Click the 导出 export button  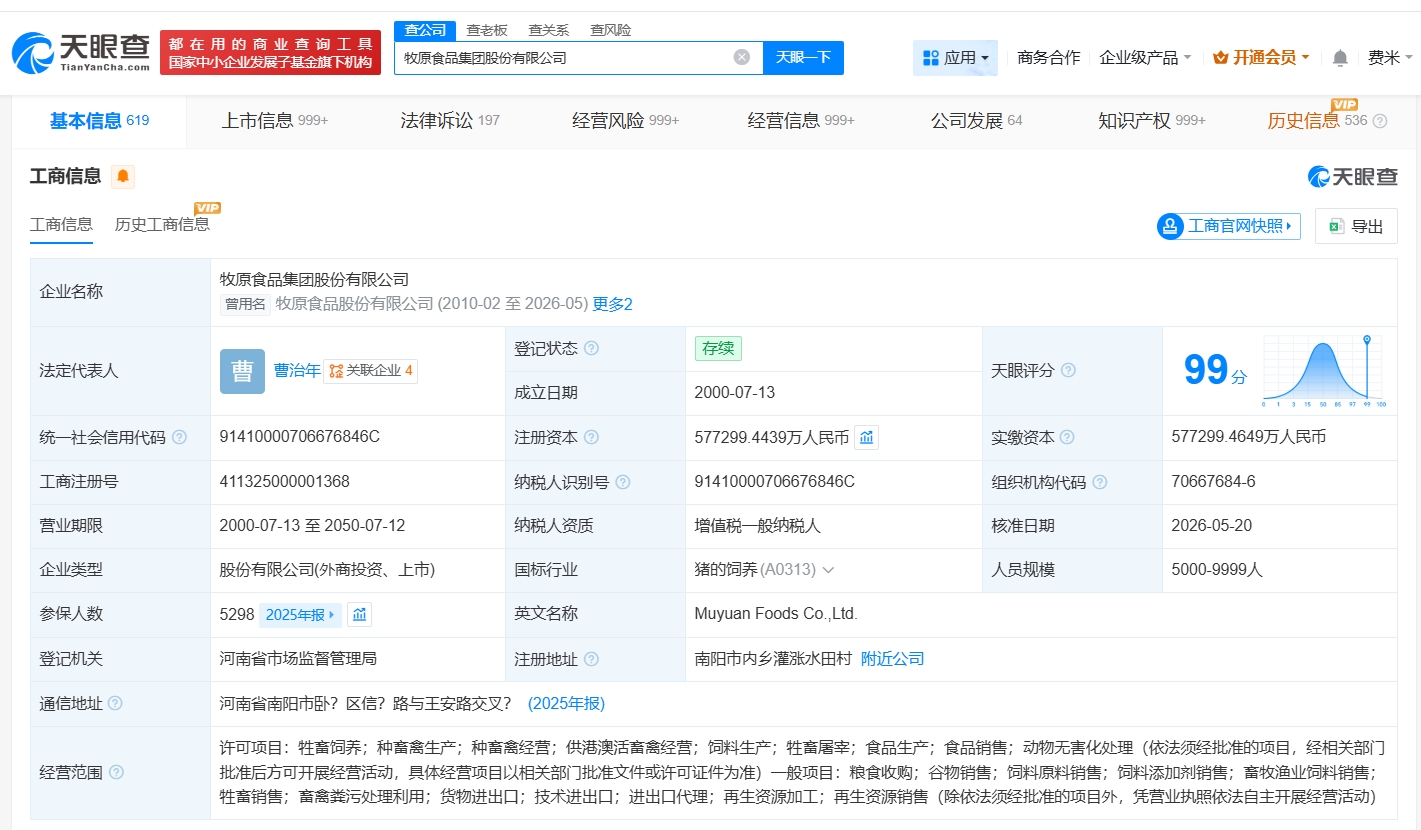1356,226
